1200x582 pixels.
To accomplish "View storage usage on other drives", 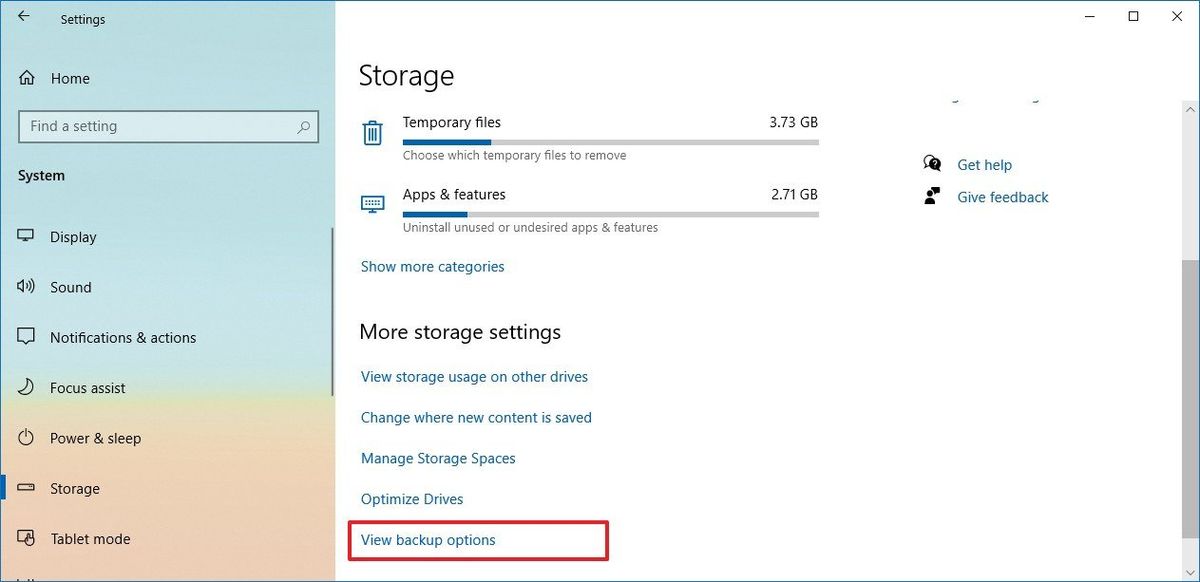I will [x=474, y=376].
